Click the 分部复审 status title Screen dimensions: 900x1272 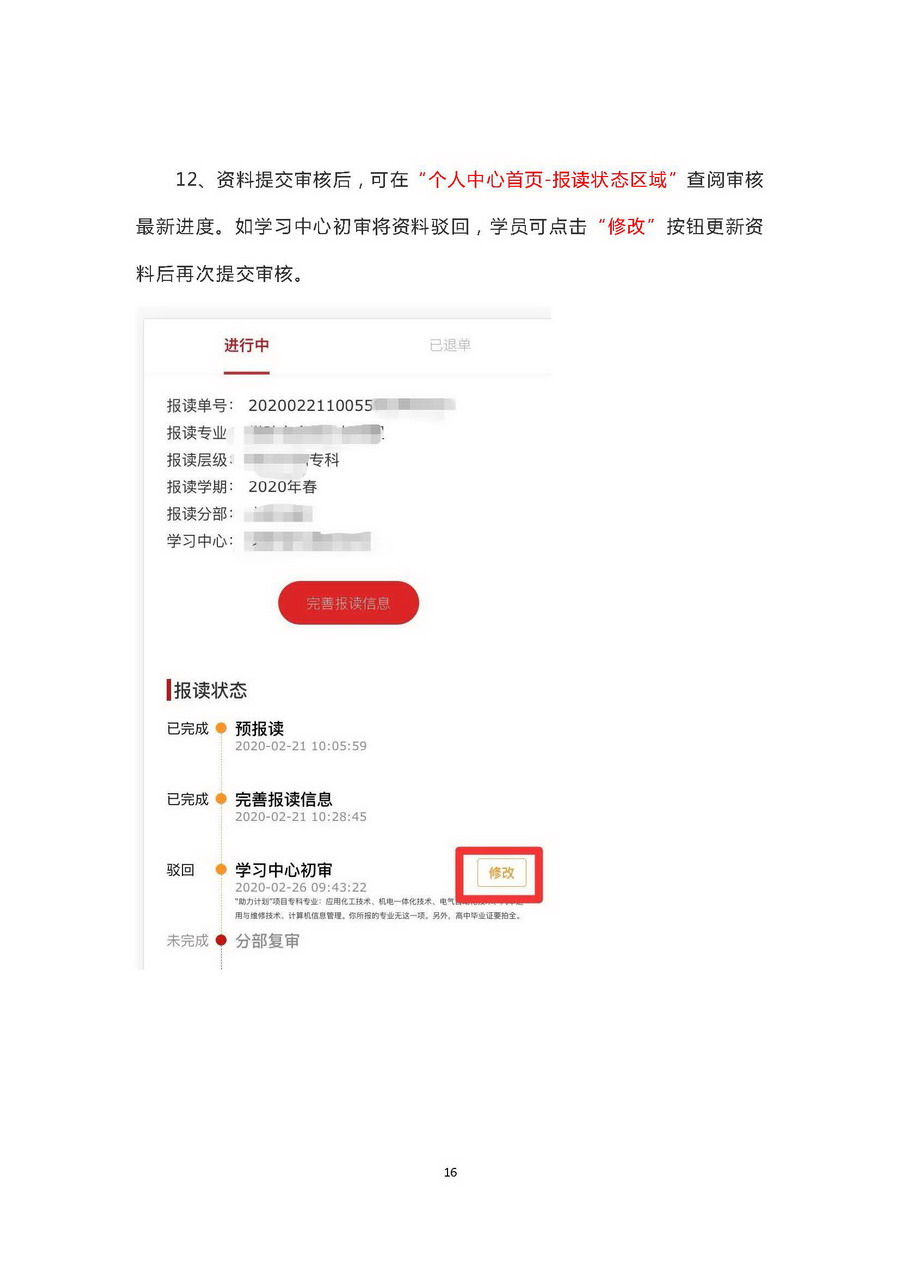[267, 941]
